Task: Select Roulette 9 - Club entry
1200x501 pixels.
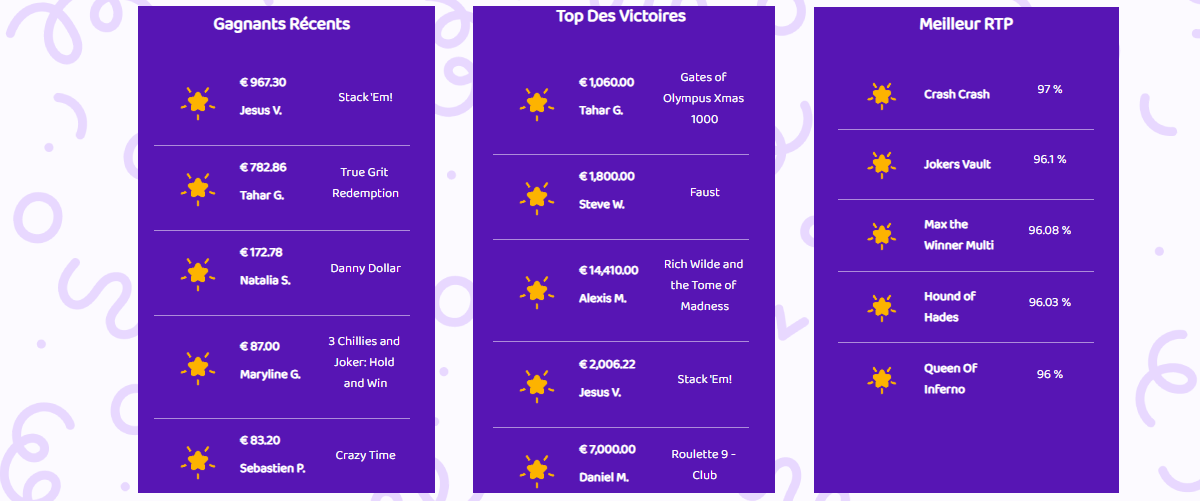Action: click(704, 465)
